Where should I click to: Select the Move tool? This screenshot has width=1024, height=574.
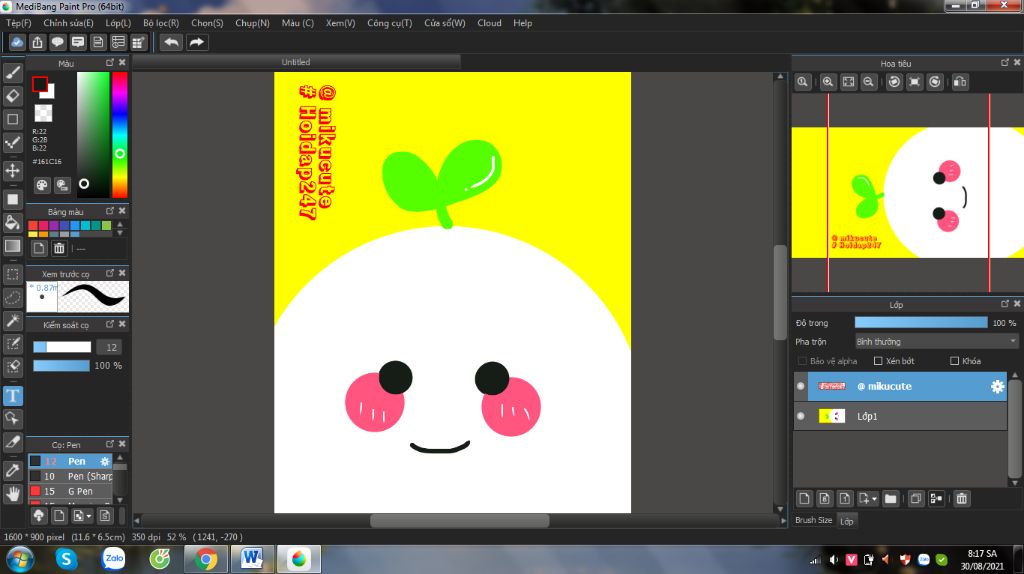point(13,171)
